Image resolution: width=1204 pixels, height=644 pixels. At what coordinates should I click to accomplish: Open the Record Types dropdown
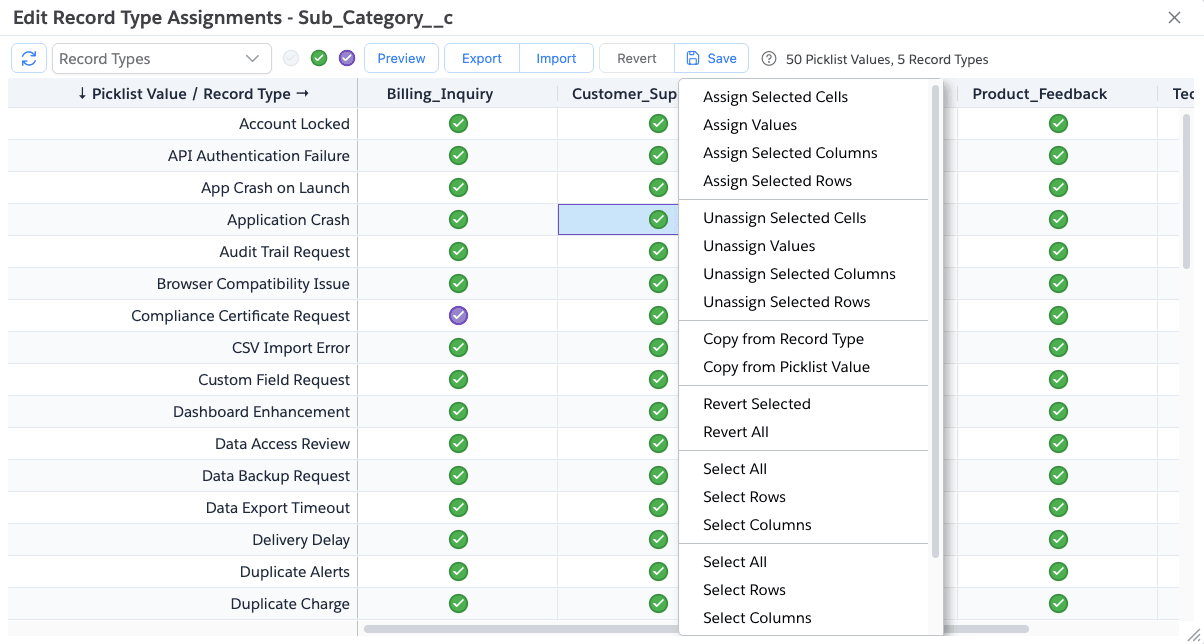(161, 59)
